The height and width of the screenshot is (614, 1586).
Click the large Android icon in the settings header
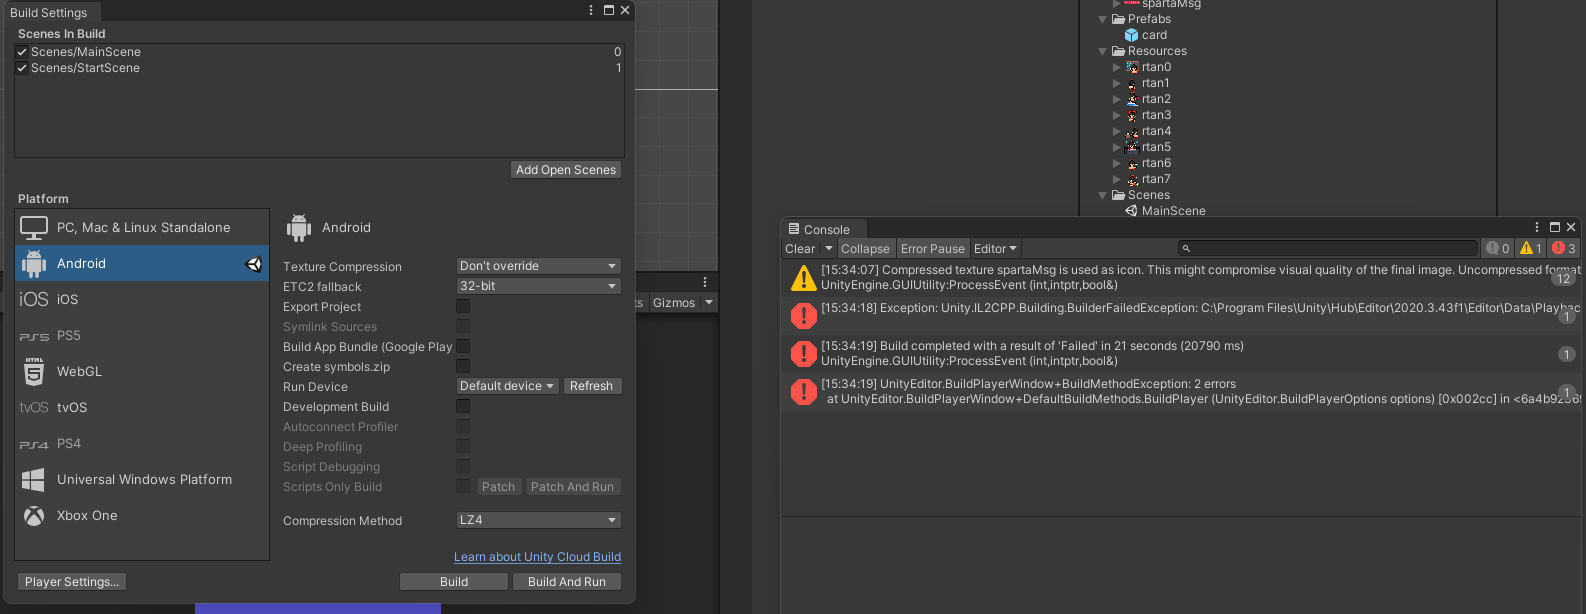299,228
